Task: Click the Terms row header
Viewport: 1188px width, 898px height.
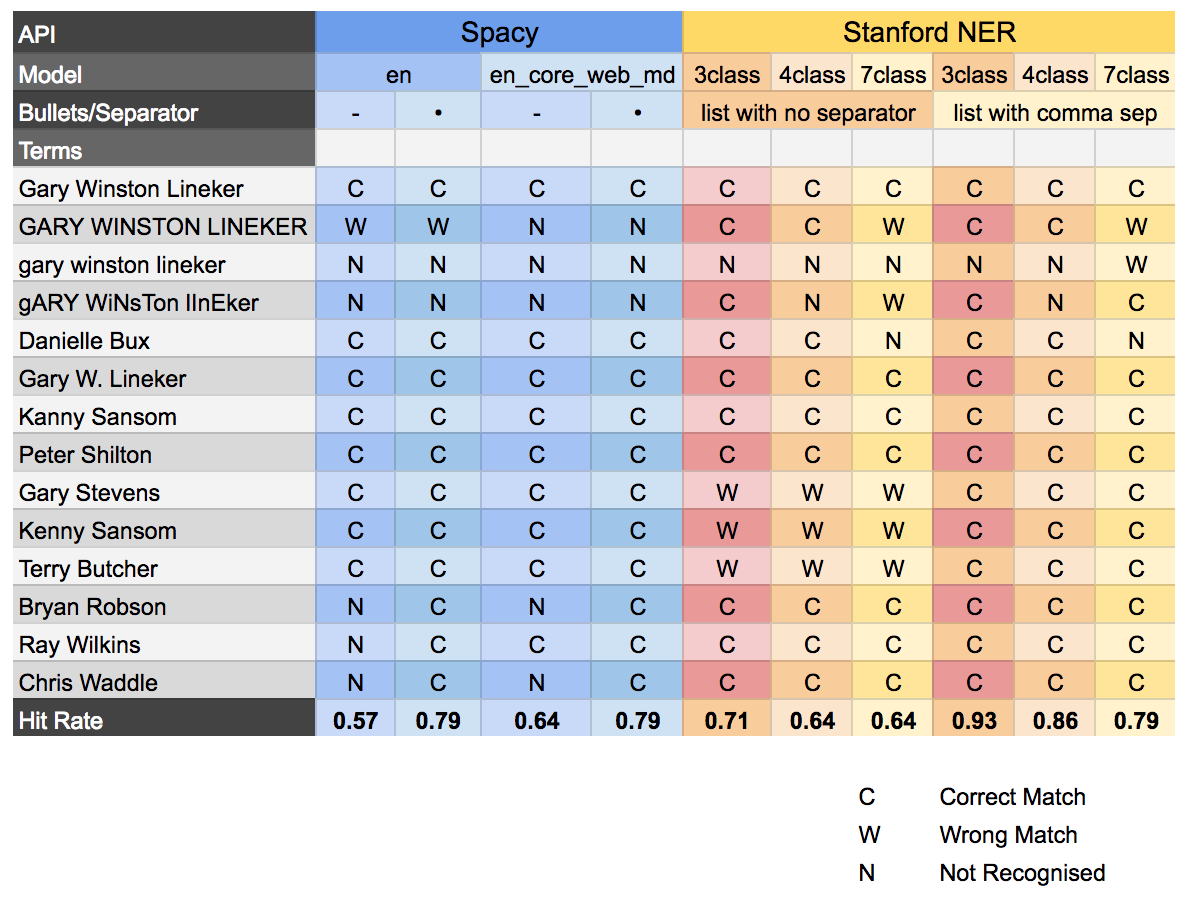Action: coord(164,150)
